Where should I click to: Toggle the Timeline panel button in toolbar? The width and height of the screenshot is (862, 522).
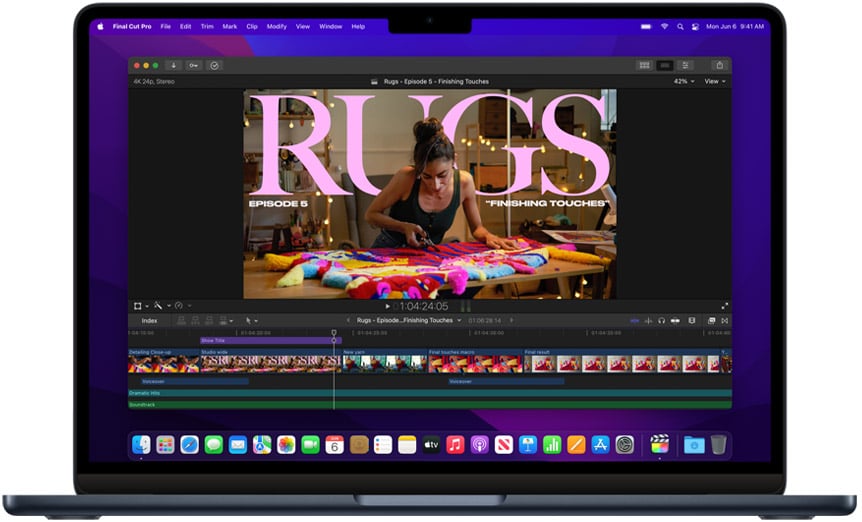(x=665, y=65)
